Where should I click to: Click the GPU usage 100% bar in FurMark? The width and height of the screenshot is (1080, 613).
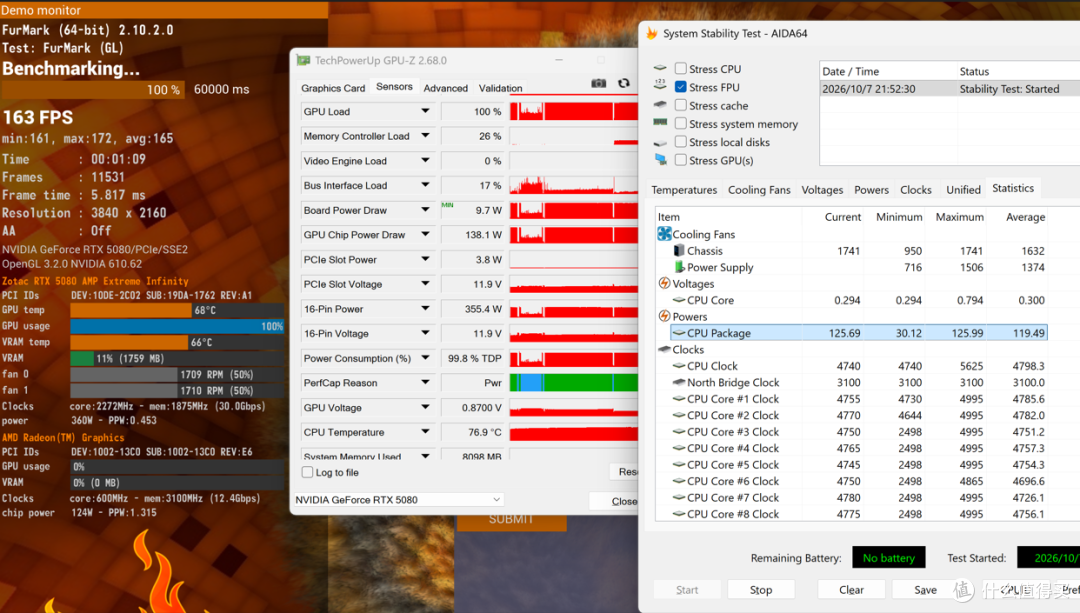point(178,326)
